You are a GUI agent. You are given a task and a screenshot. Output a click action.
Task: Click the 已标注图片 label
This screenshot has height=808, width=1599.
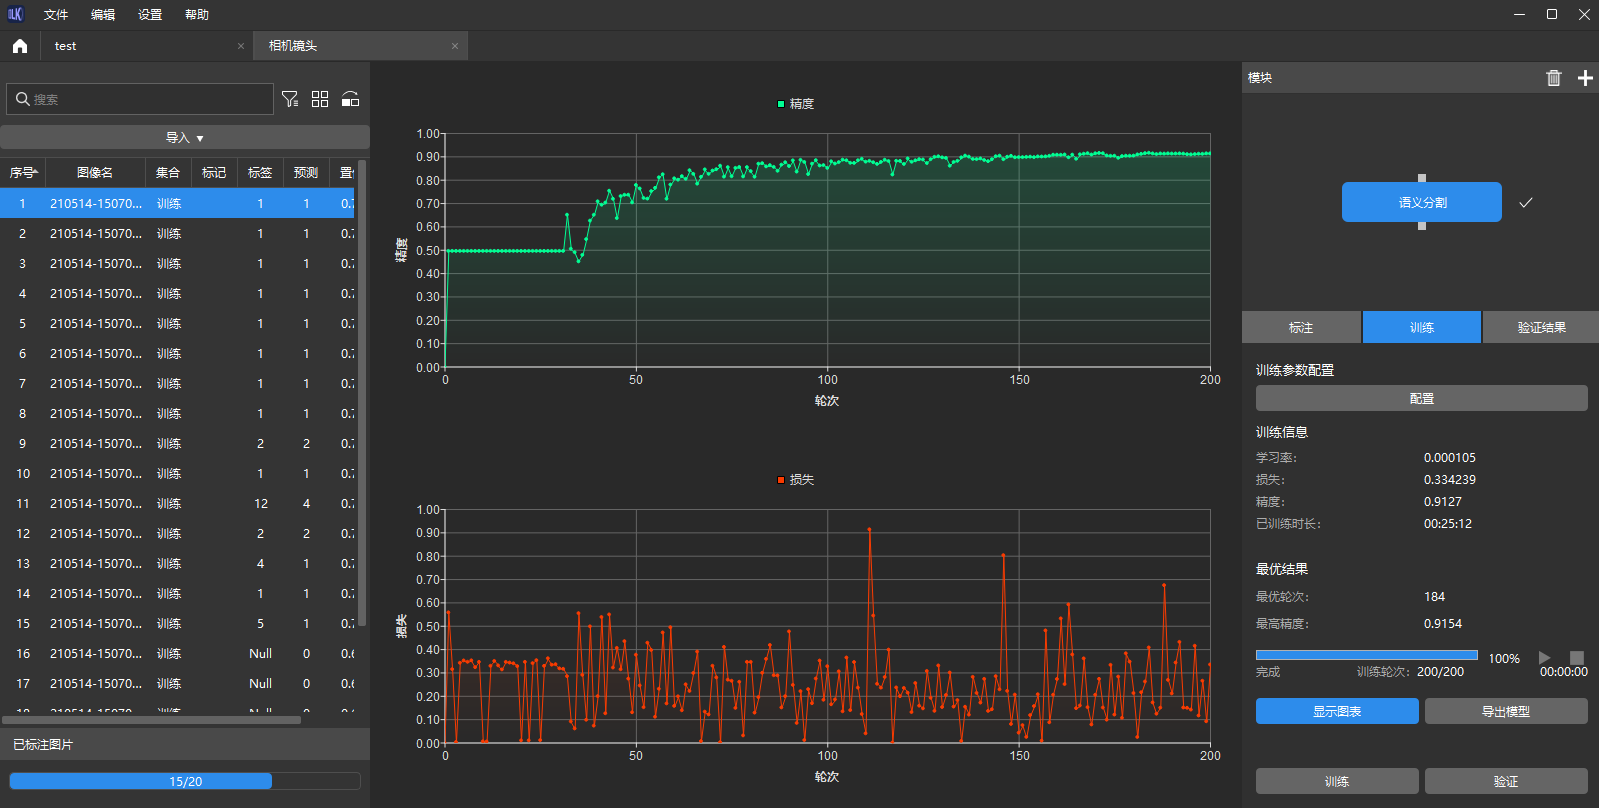tap(43, 745)
